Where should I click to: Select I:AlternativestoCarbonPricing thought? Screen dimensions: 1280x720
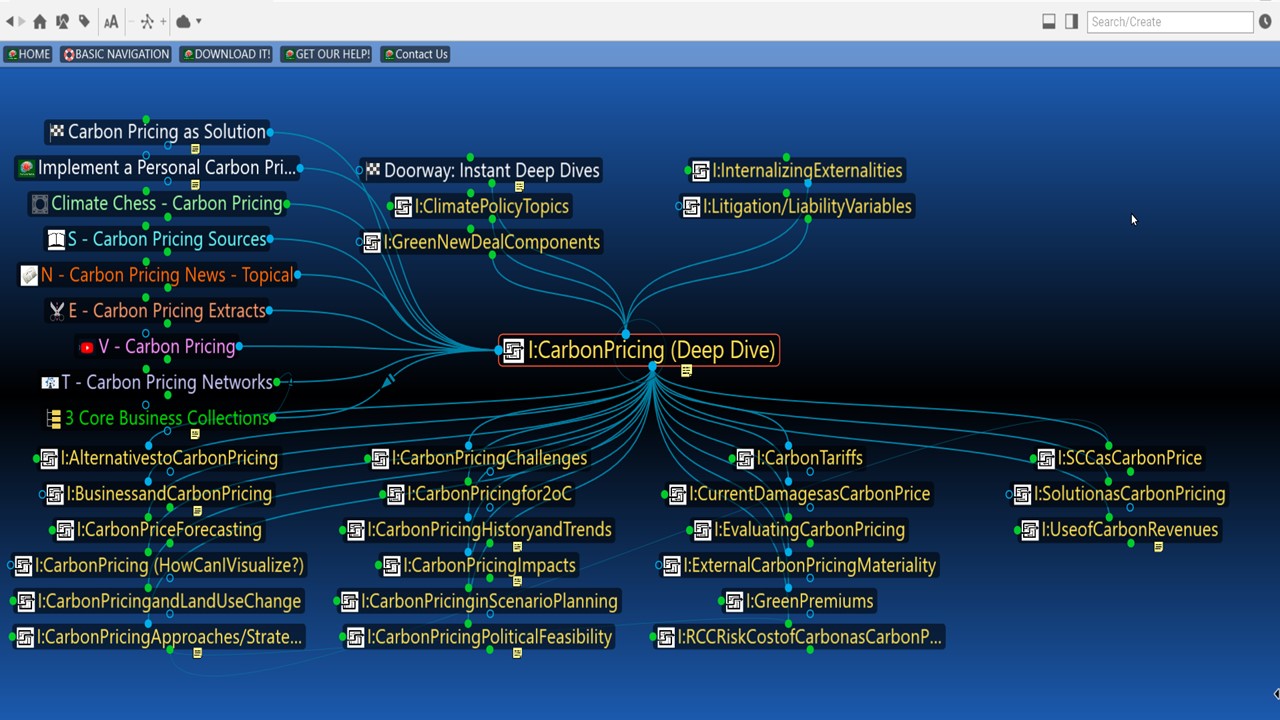(x=158, y=458)
